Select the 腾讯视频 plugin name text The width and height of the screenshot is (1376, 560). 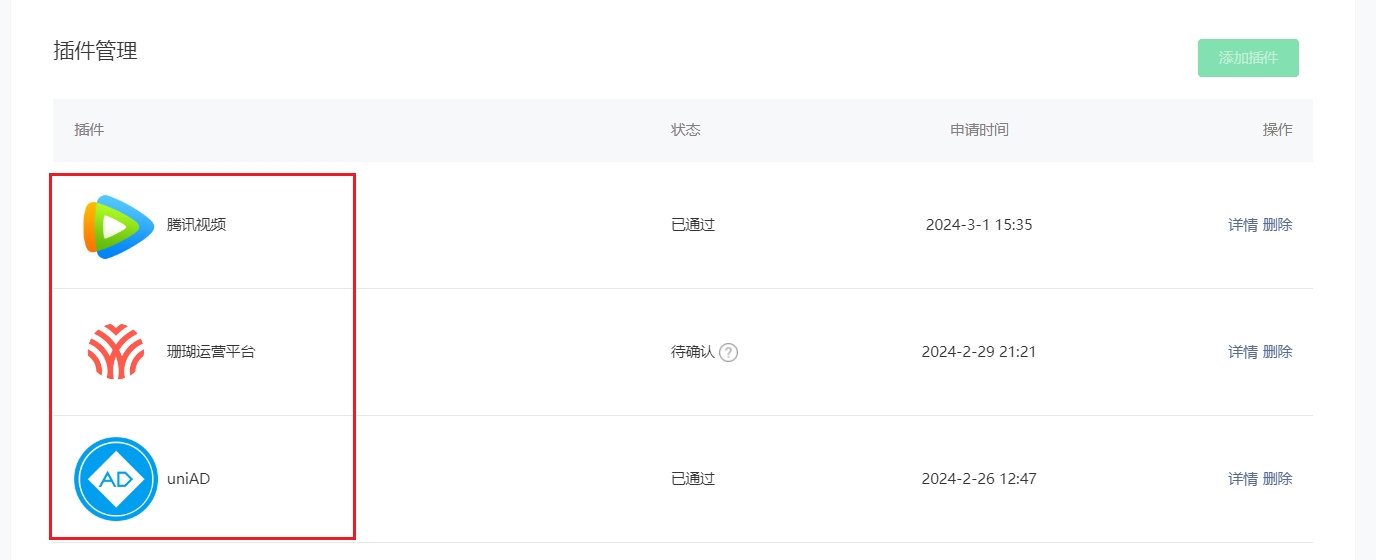[x=197, y=225]
